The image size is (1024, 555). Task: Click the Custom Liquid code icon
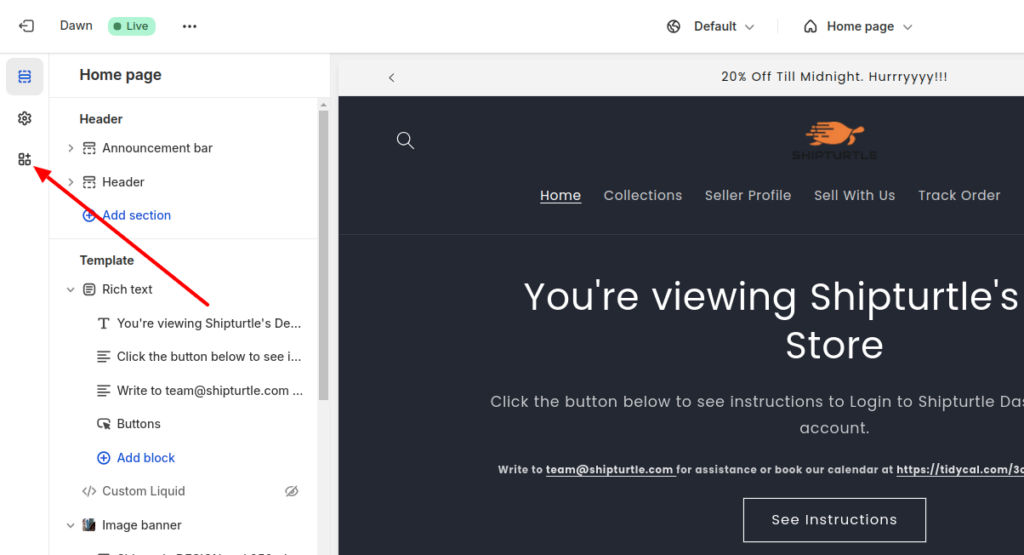[x=89, y=491]
